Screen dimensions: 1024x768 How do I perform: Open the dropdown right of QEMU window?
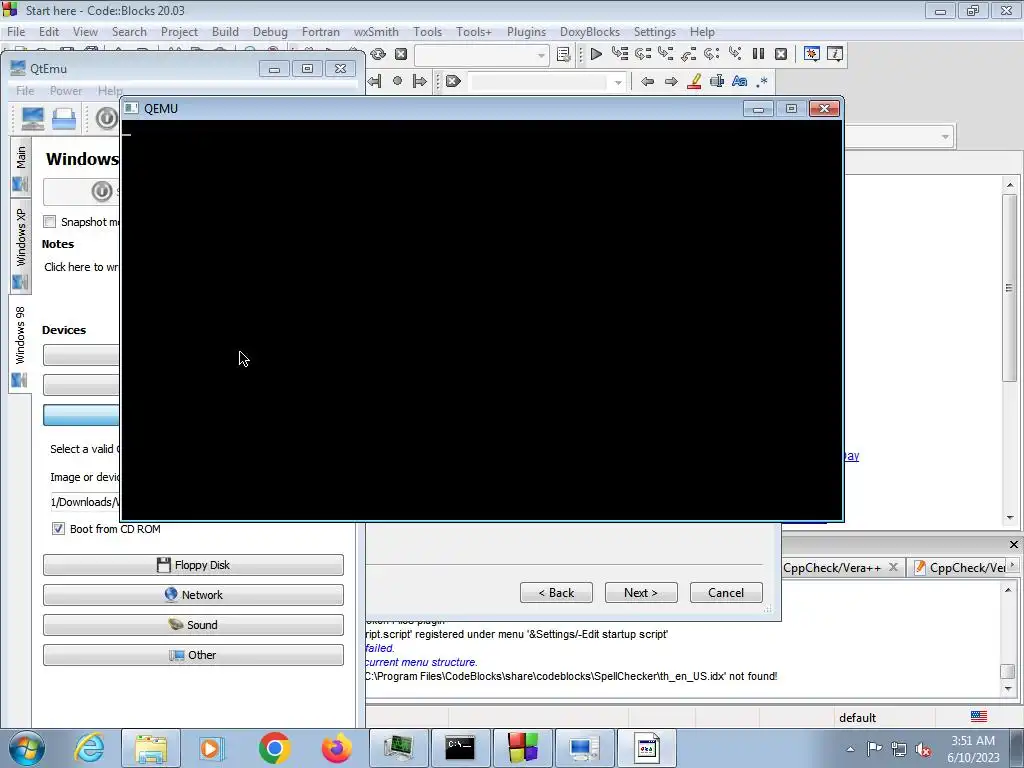click(944, 137)
